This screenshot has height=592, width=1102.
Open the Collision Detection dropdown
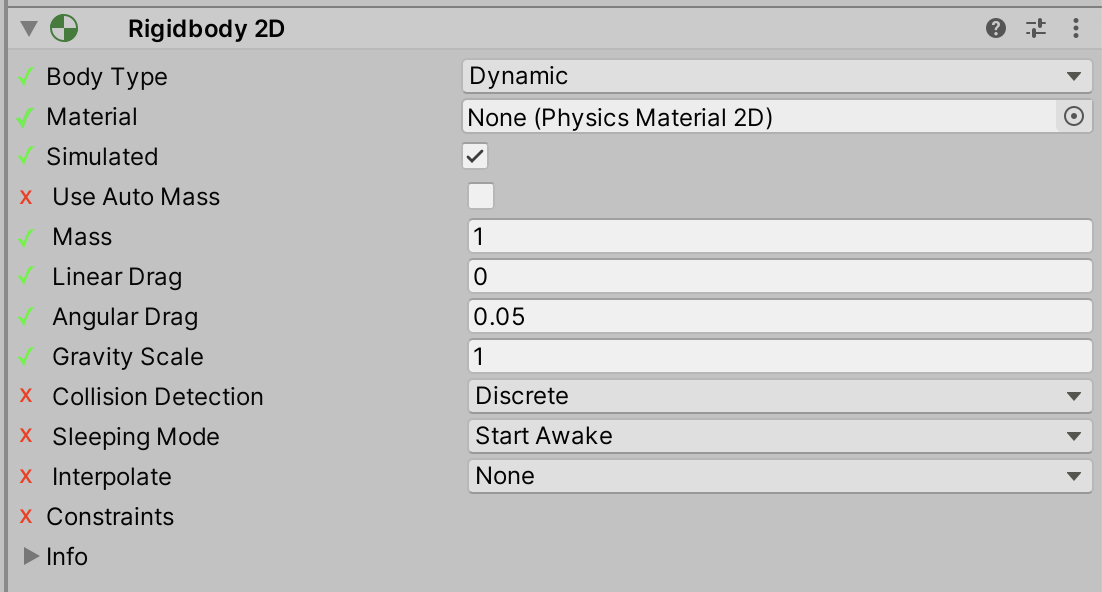[779, 396]
